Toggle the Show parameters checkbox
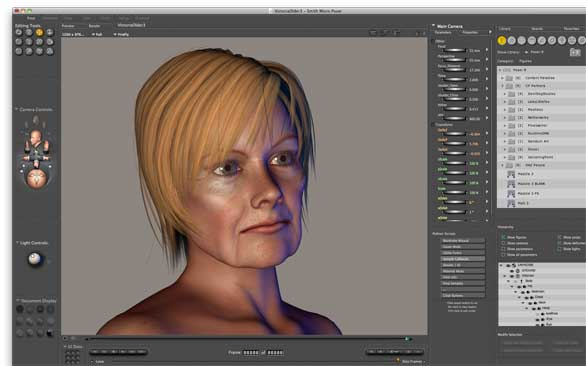Image resolution: width=586 pixels, height=366 pixels. point(503,249)
